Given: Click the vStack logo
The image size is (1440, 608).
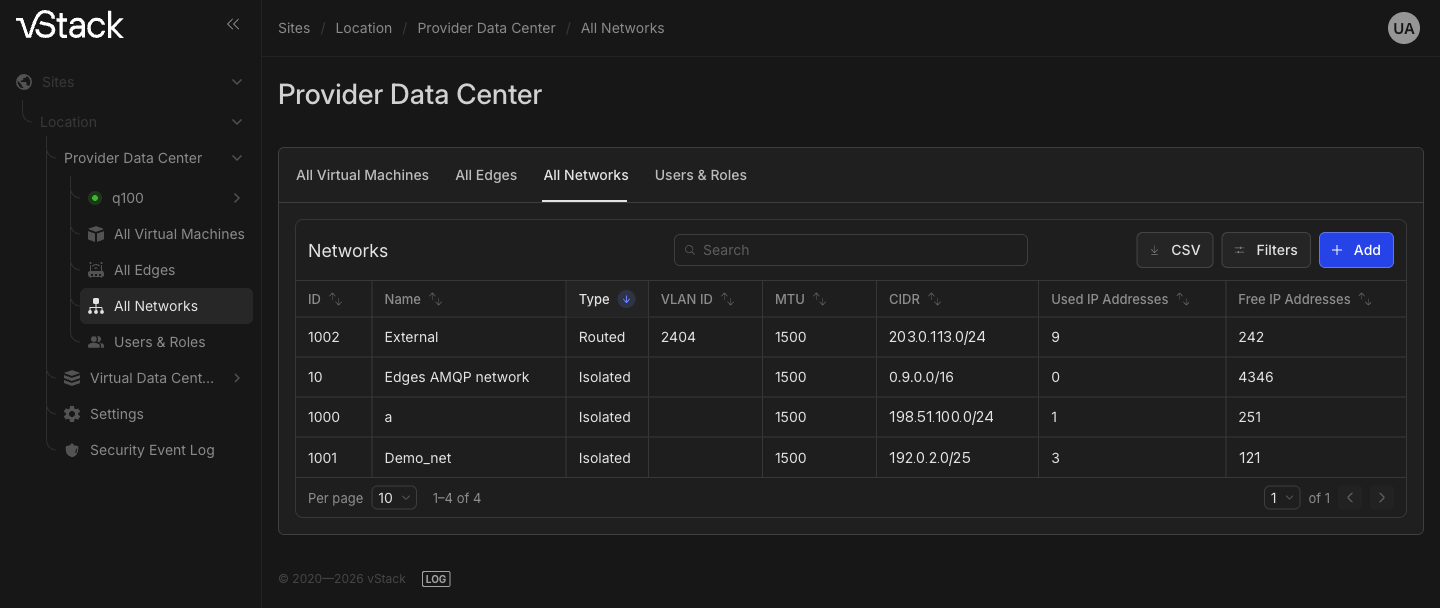Looking at the screenshot, I should click(x=70, y=25).
